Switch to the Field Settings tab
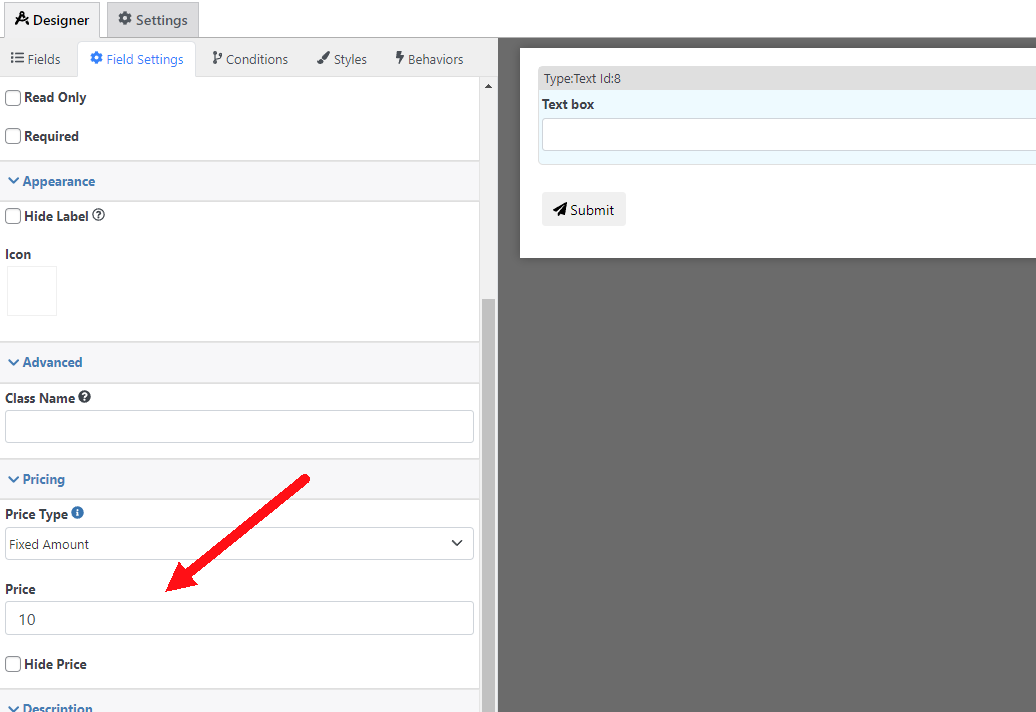Image resolution: width=1036 pixels, height=712 pixels. 136,58
